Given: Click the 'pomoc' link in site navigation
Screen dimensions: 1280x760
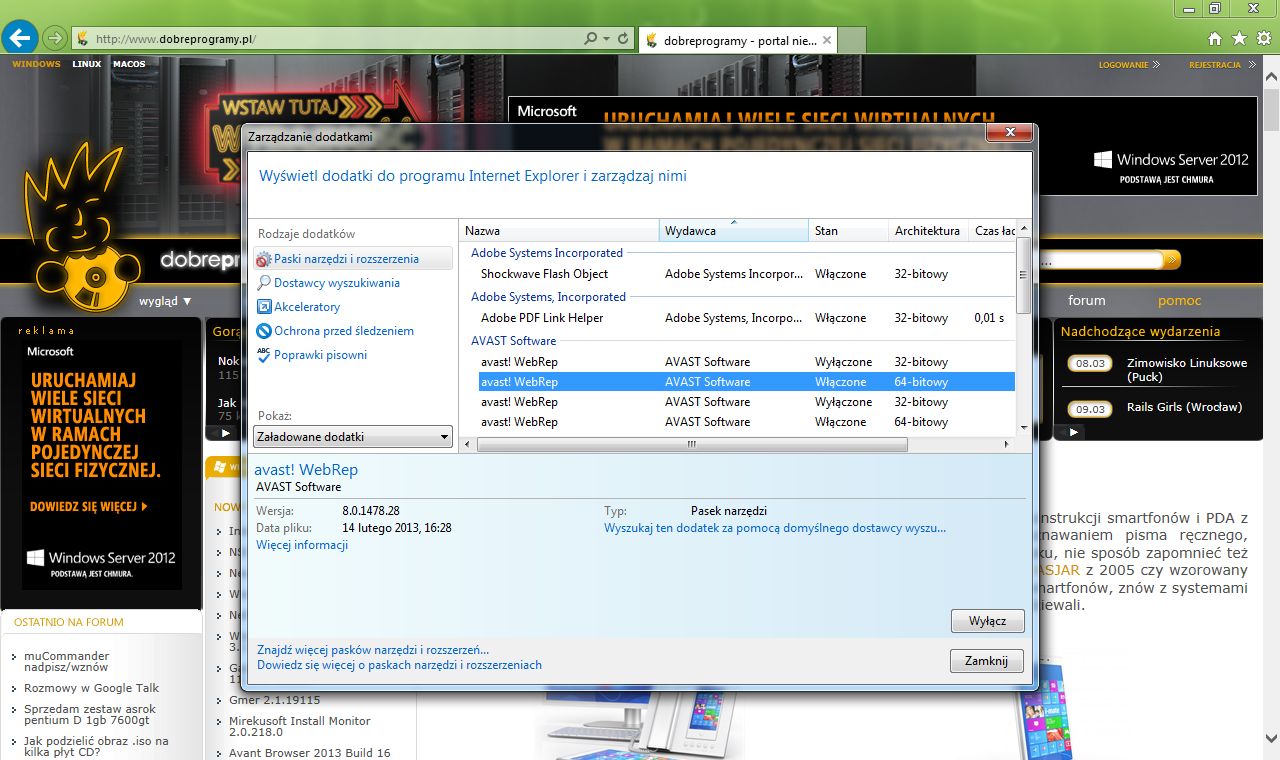Looking at the screenshot, I should 1180,300.
